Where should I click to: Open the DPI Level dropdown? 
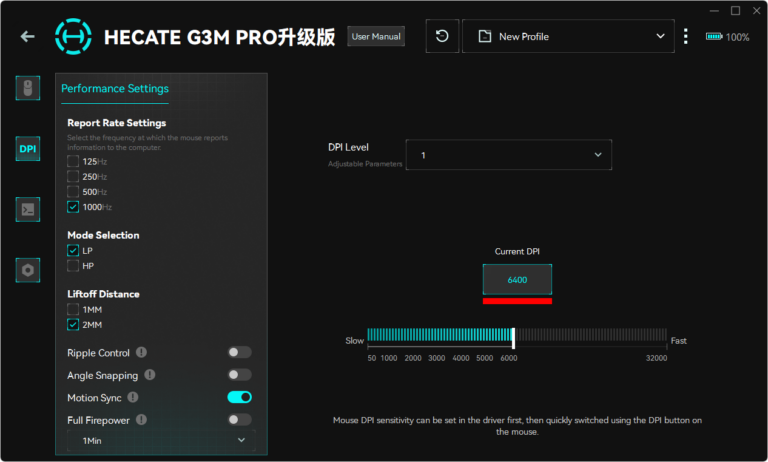[508, 155]
